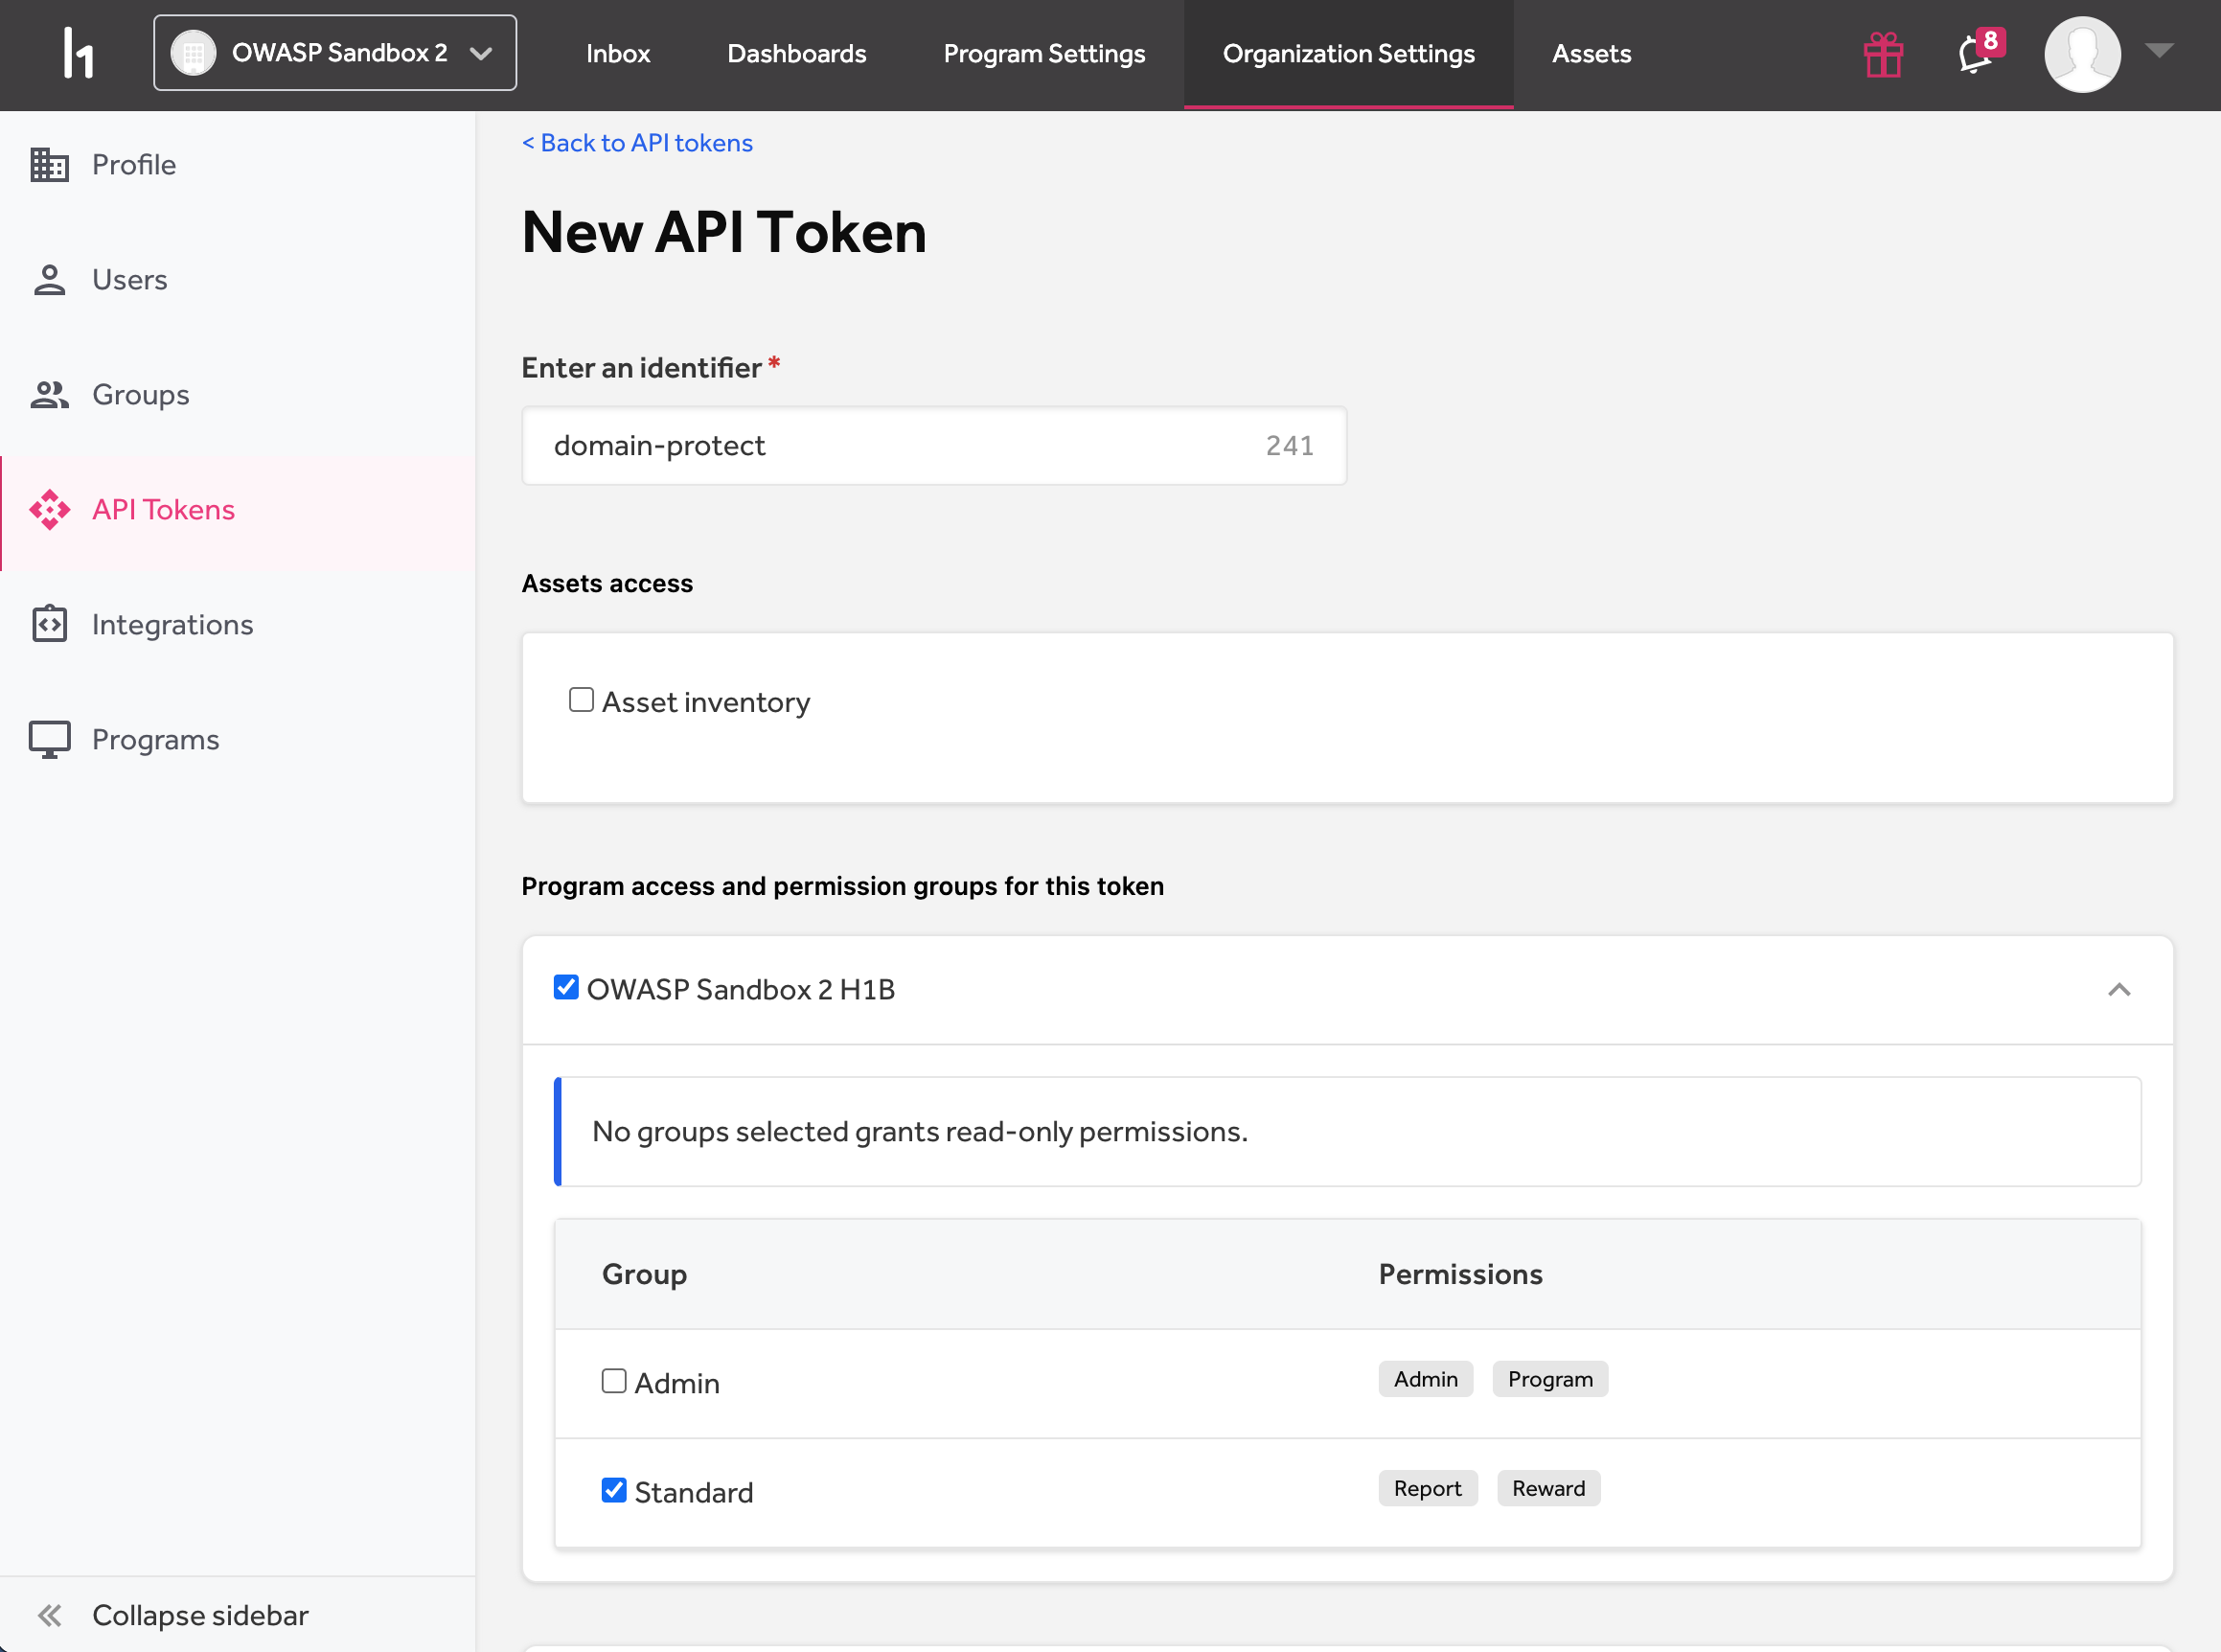This screenshot has width=2221, height=1652.
Task: Open the Assets tab
Action: point(1591,54)
